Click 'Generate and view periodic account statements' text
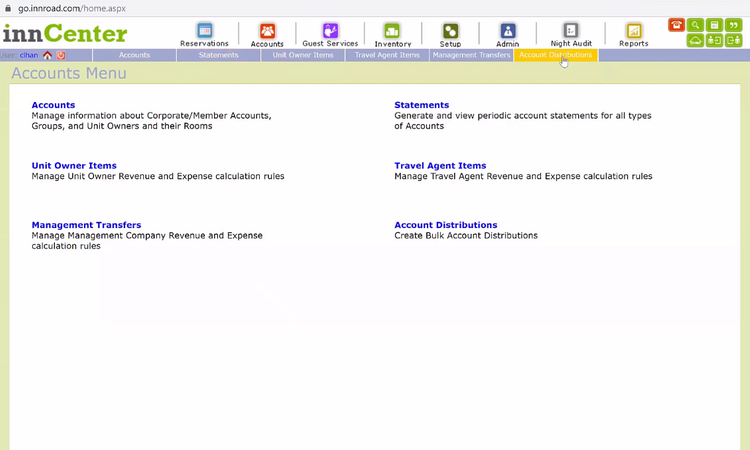The height and width of the screenshot is (450, 750). pyautogui.click(x=523, y=121)
